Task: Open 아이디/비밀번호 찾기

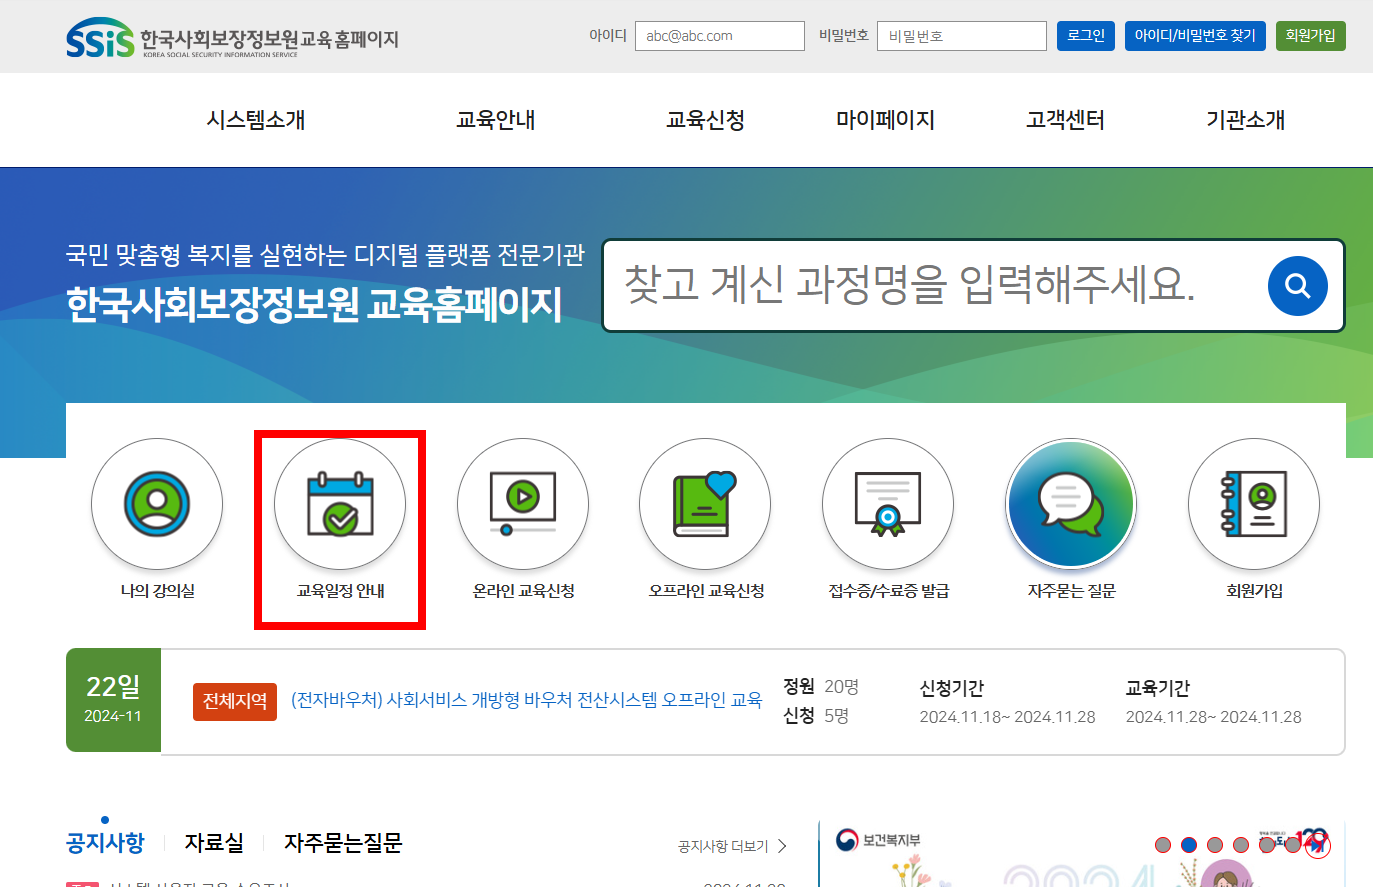Action: [x=1195, y=35]
